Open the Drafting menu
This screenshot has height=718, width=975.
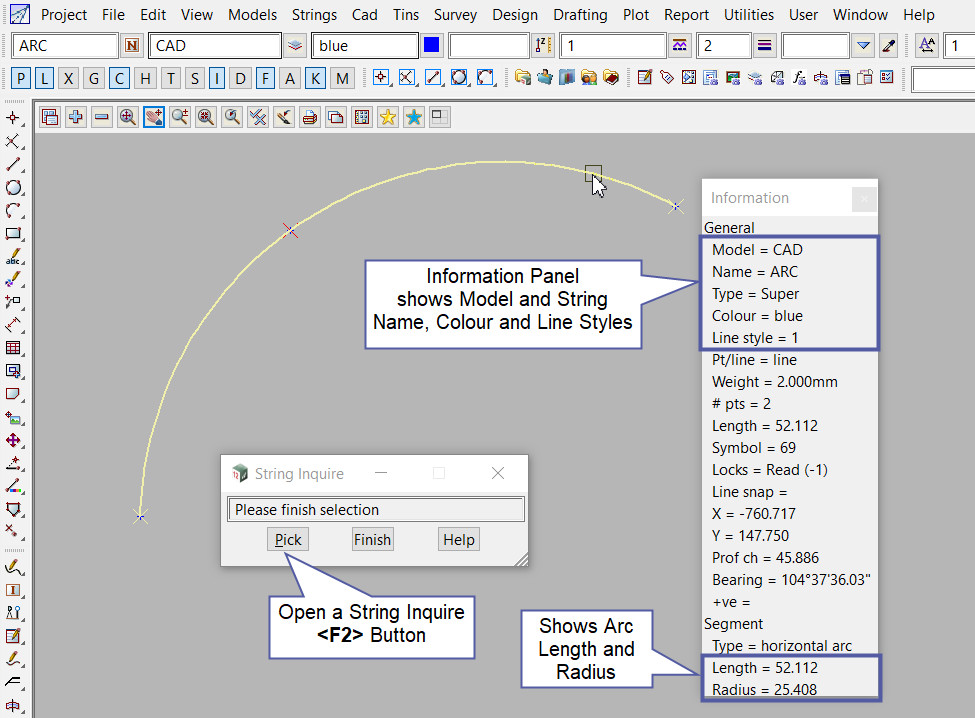pos(580,15)
